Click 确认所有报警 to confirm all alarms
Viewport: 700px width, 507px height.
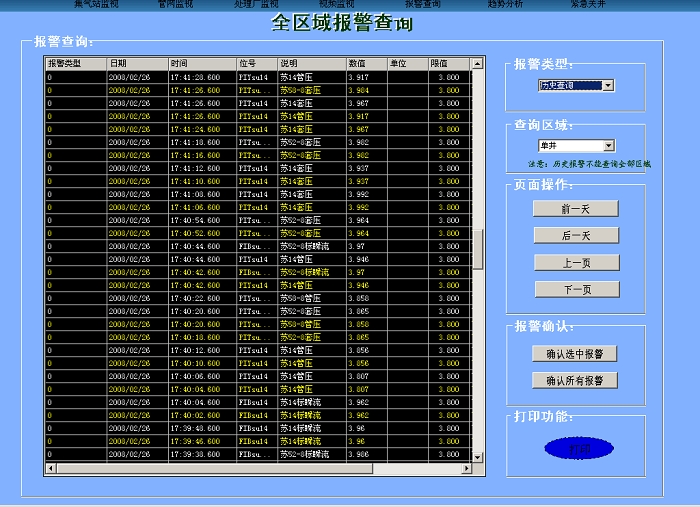click(575, 380)
